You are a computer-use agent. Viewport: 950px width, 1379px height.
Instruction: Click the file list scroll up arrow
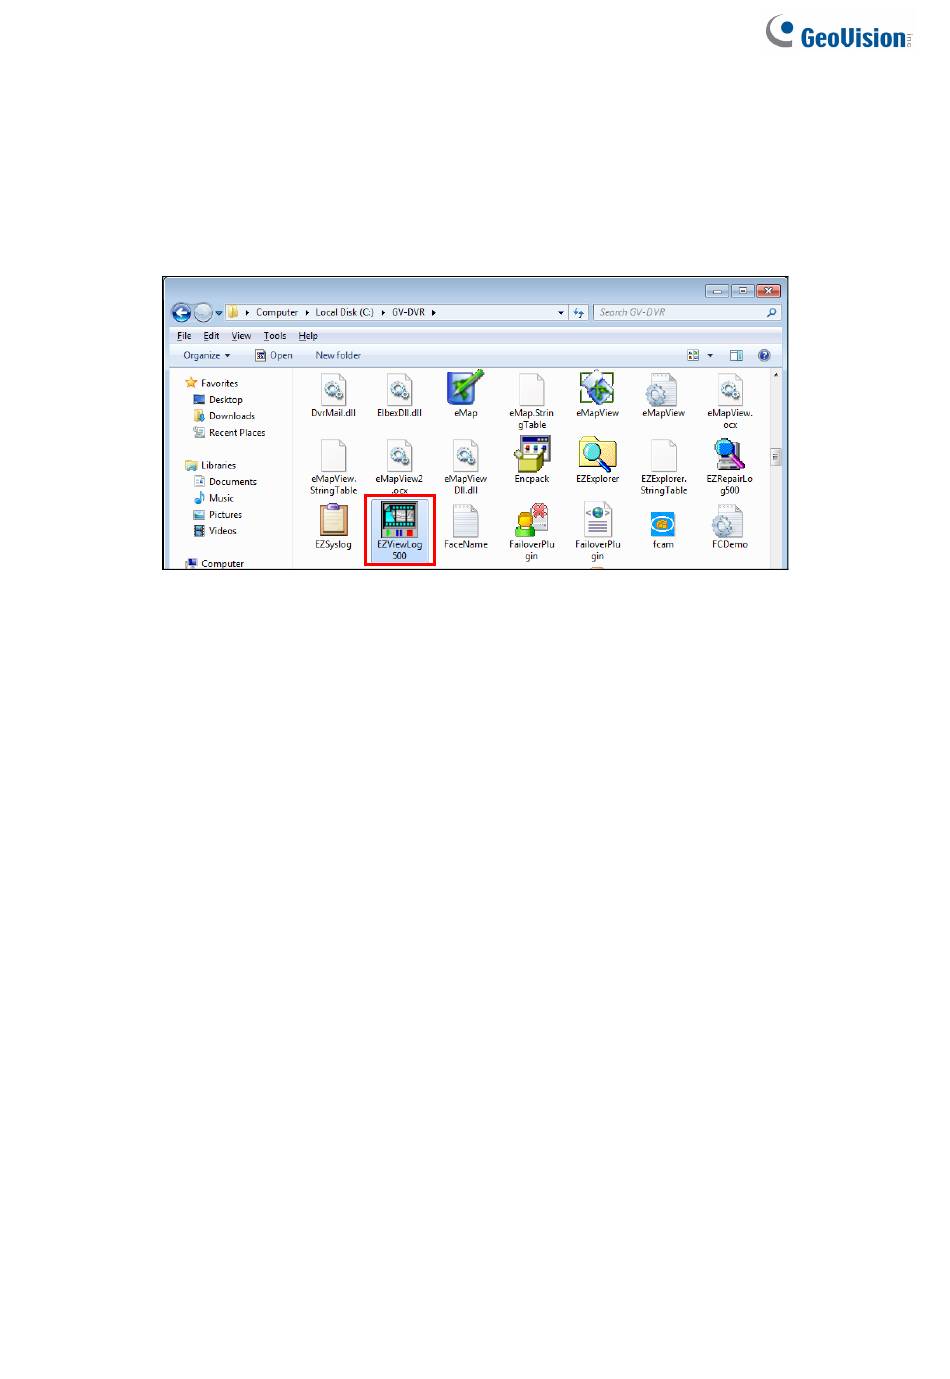[775, 375]
